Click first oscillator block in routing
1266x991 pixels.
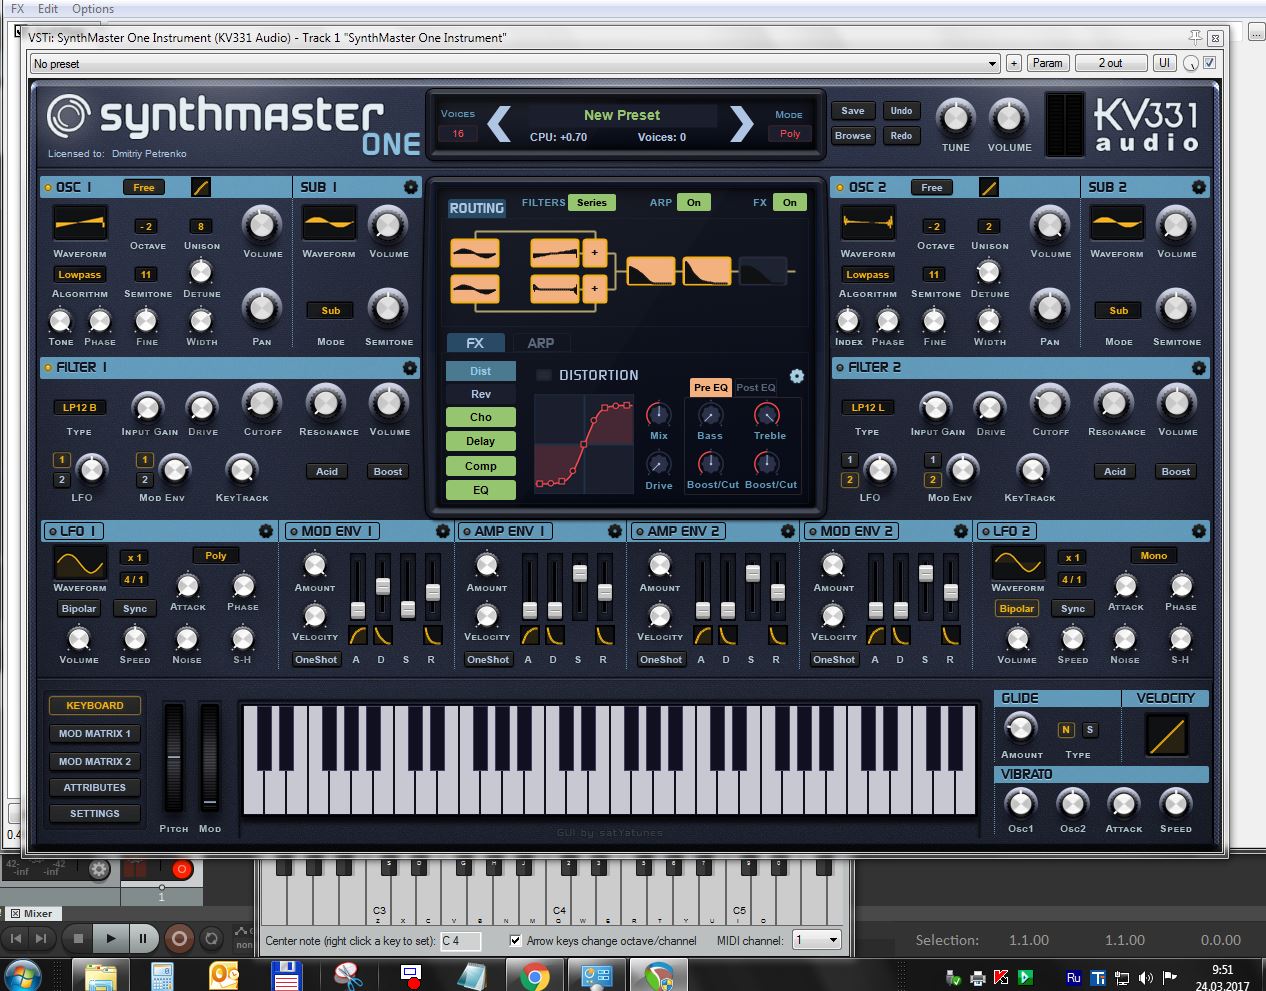[x=474, y=253]
